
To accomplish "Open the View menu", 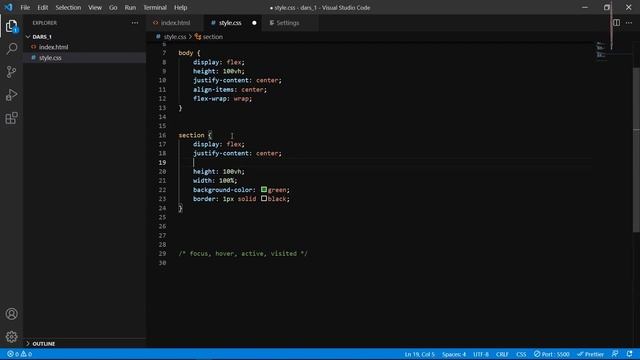I will click(95, 7).
